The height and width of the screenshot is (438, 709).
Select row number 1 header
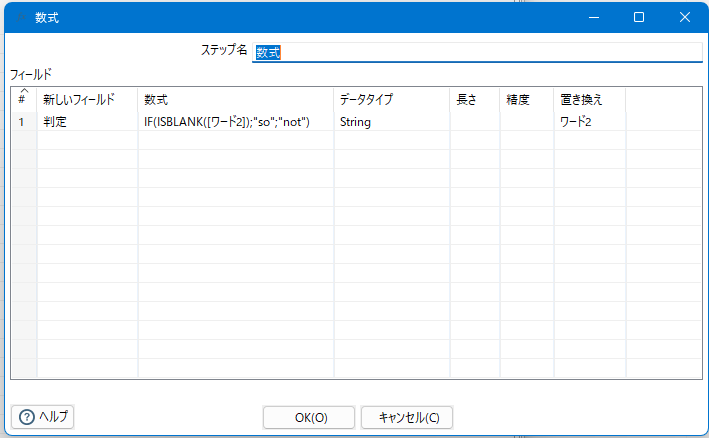tap(23, 122)
